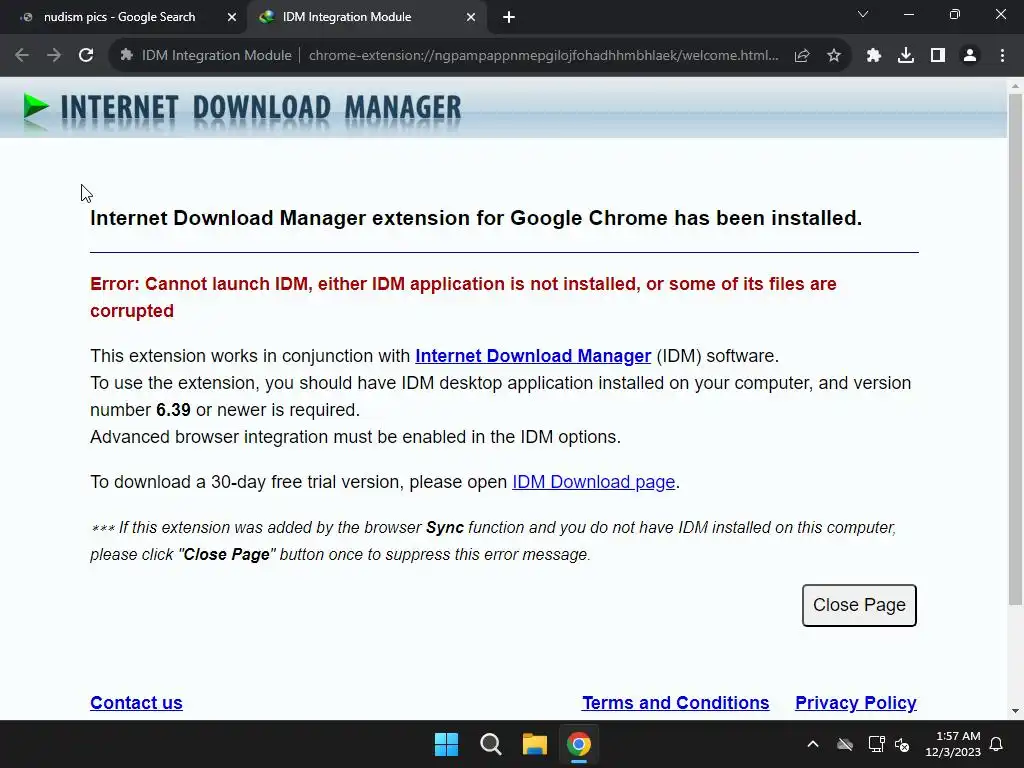Click the red Error: Cannot launch IDM message
The width and height of the screenshot is (1024, 768).
[x=463, y=297]
